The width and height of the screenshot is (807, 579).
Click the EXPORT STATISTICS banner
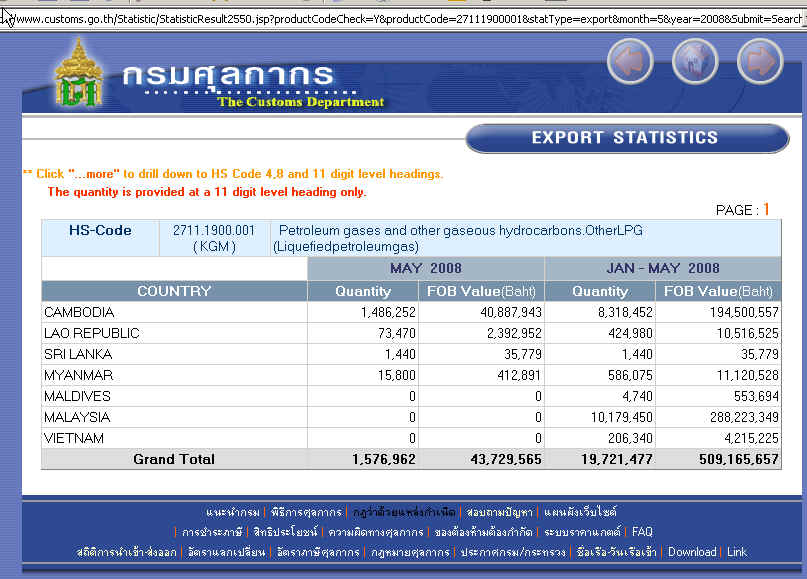click(627, 138)
